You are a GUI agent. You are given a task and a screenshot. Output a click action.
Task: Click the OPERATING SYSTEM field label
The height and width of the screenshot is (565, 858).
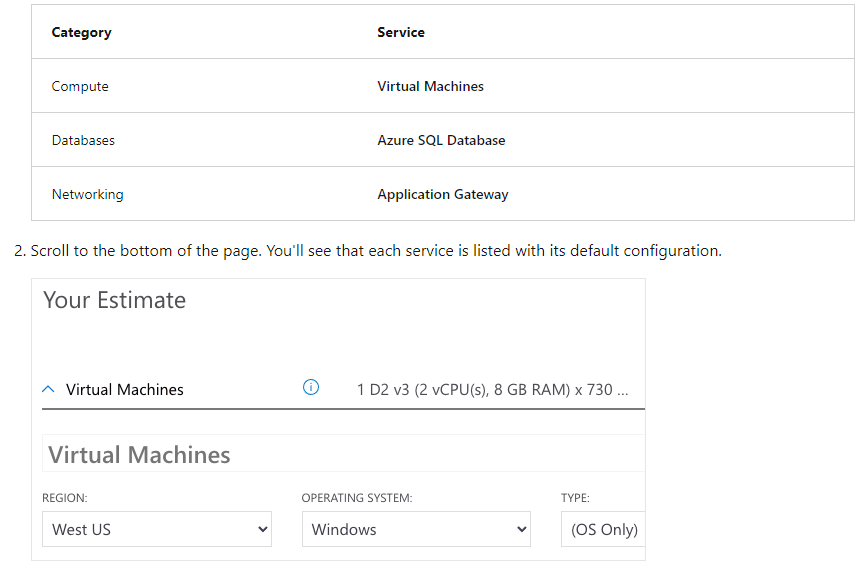(357, 498)
